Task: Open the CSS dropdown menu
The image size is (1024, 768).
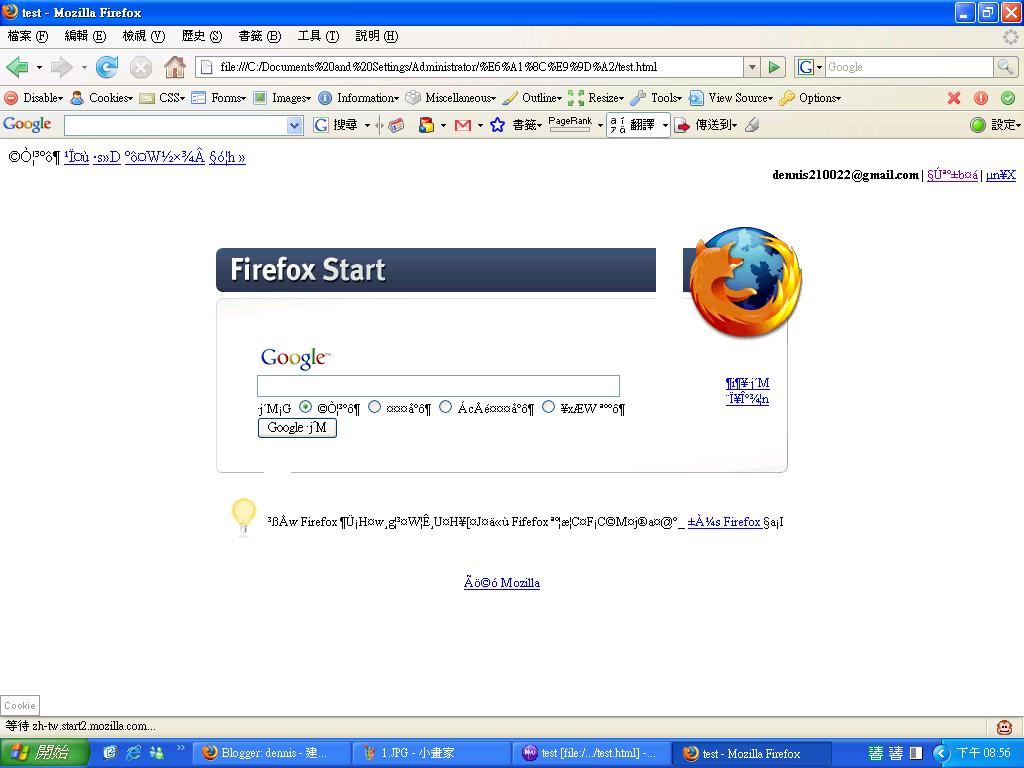Action: point(163,98)
